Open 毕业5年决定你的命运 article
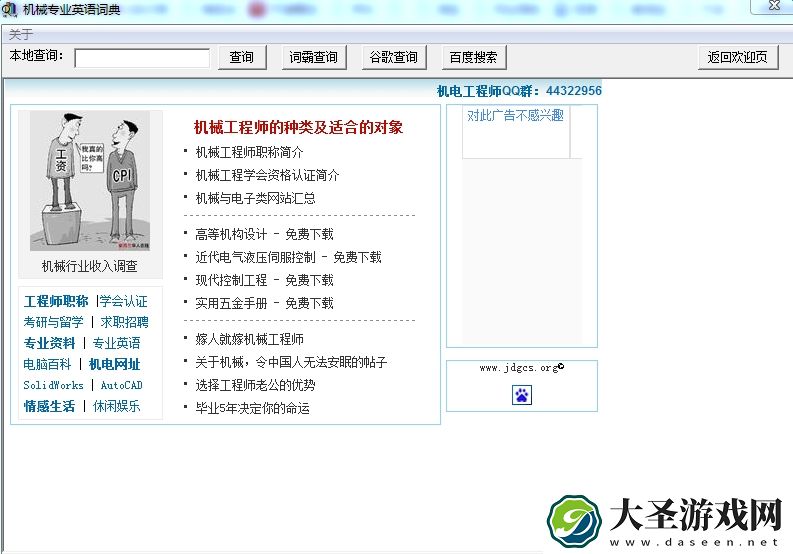The width and height of the screenshot is (793, 554). (x=252, y=408)
